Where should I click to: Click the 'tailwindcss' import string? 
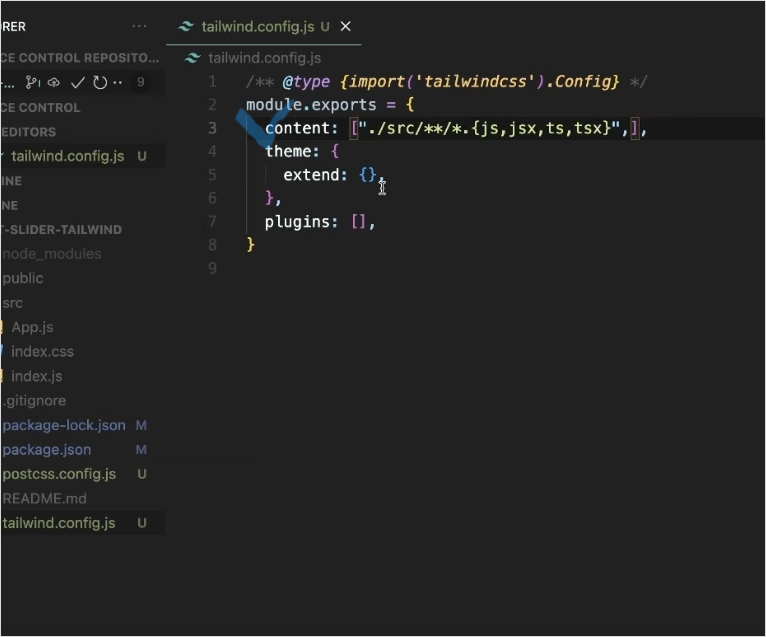click(x=475, y=81)
